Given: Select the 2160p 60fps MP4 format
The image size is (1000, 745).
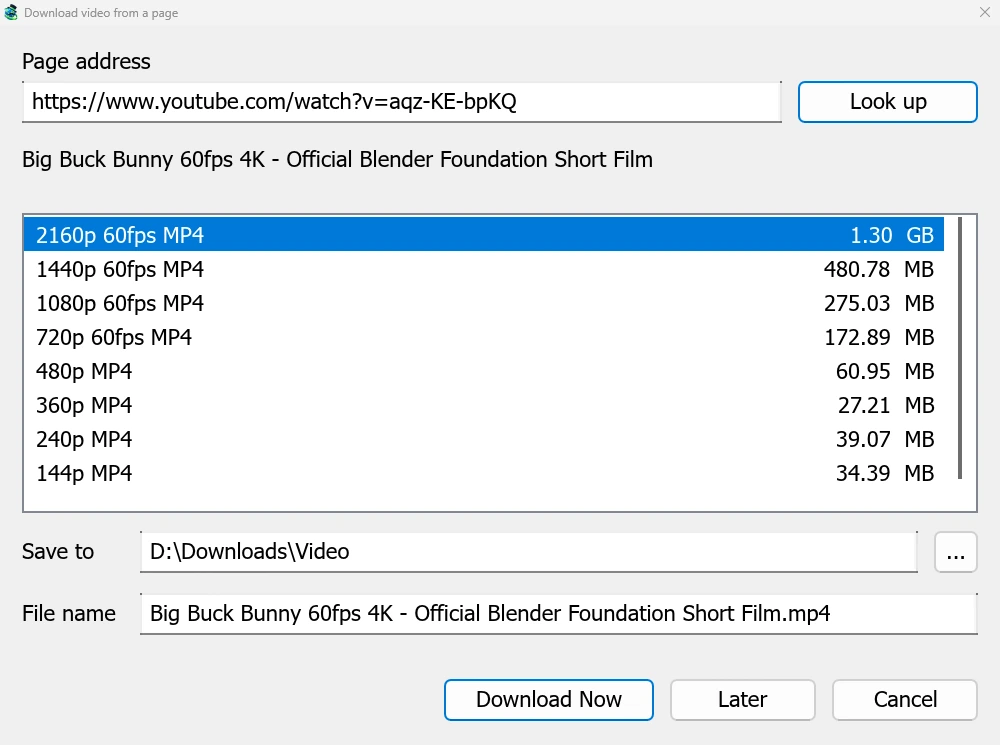Looking at the screenshot, I should click(483, 235).
